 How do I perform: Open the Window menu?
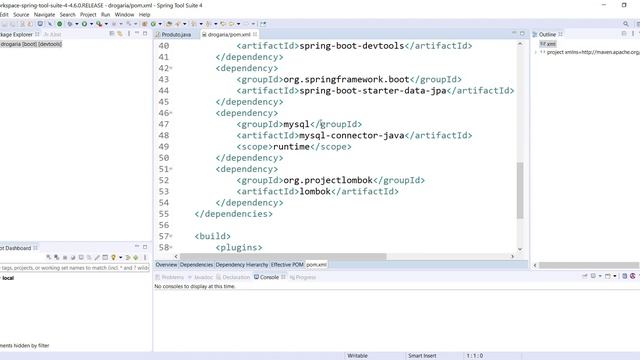pos(124,14)
